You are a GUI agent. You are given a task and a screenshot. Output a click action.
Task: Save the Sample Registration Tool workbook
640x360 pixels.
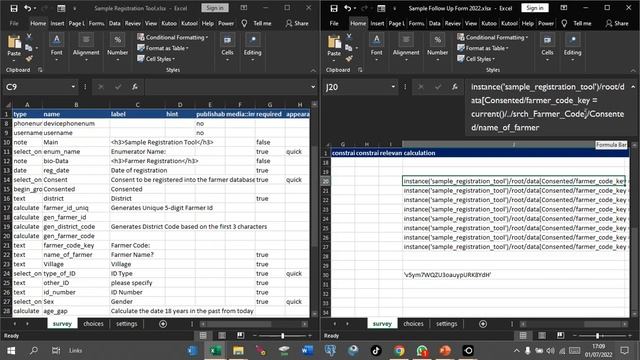[x=13, y=8]
